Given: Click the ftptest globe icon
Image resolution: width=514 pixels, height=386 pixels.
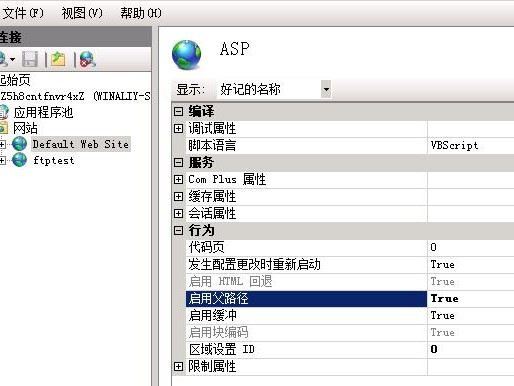Looking at the screenshot, I should click(x=19, y=160).
